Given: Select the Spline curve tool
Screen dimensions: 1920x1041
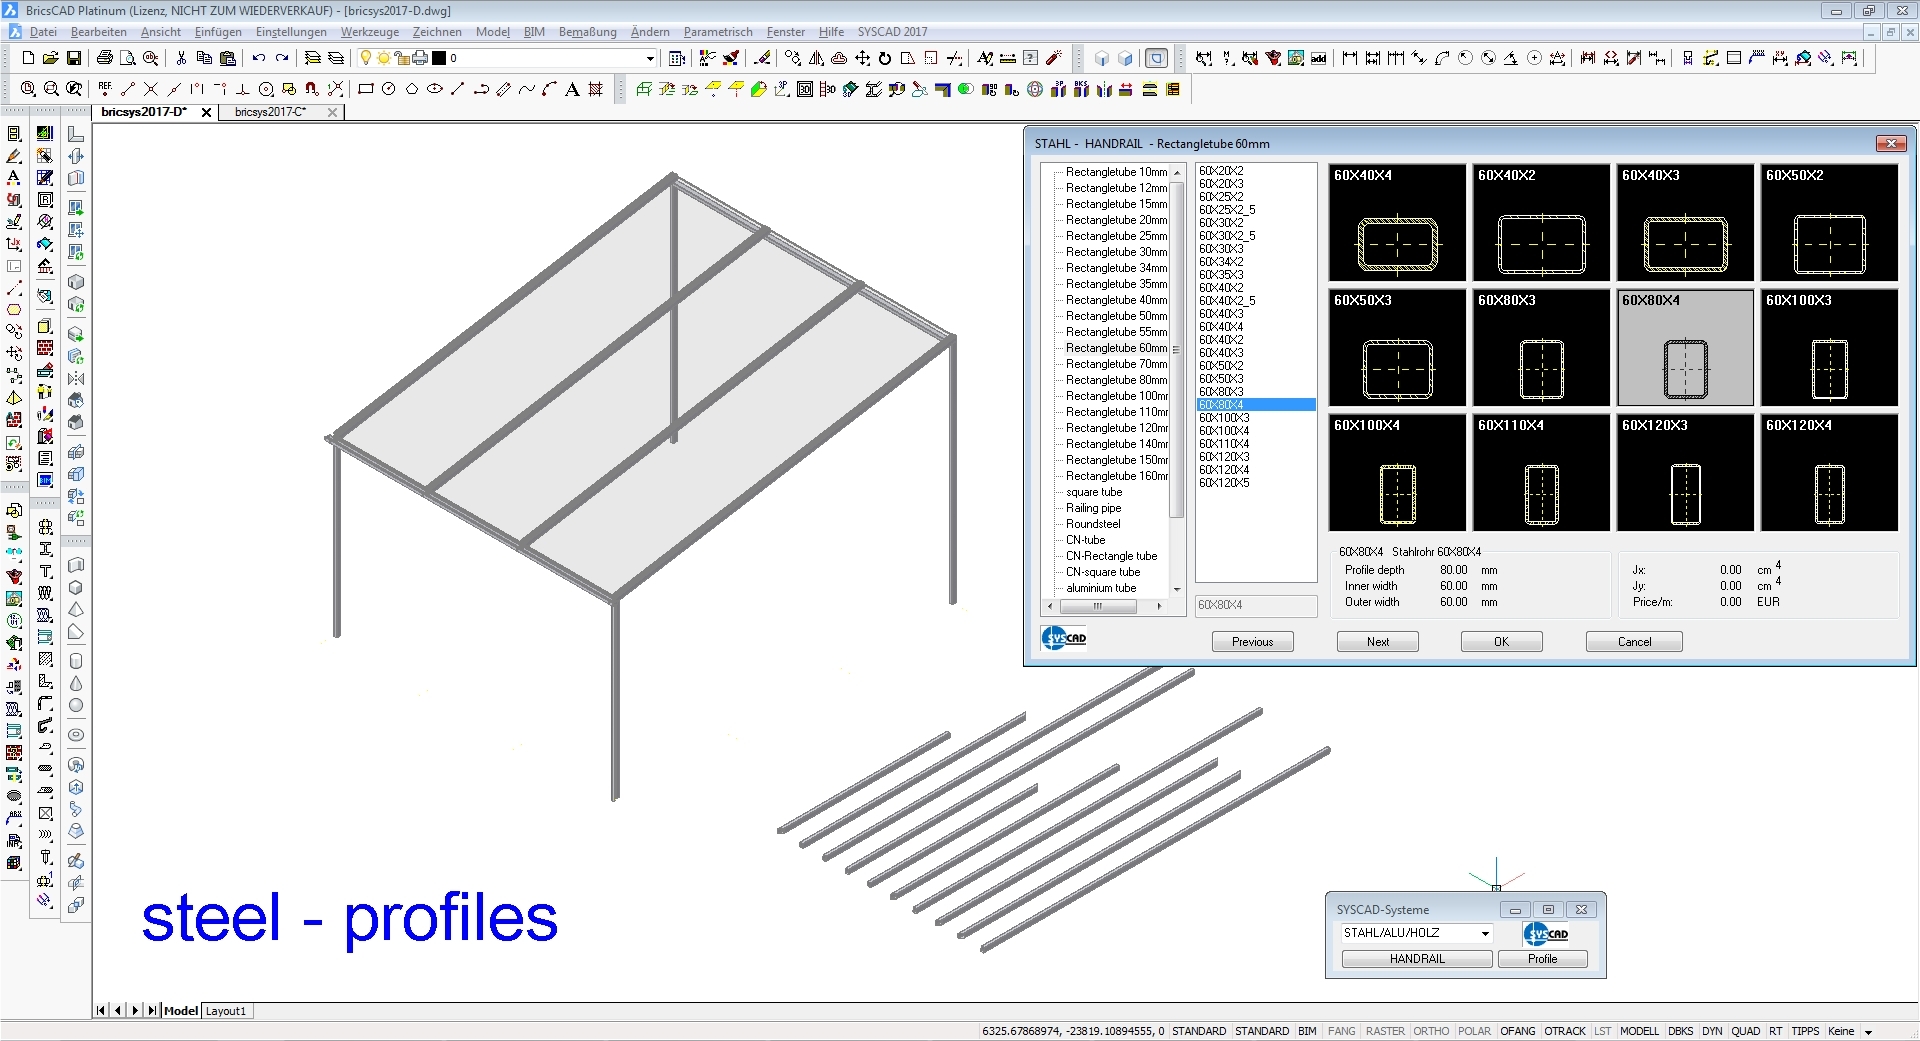Looking at the screenshot, I should pyautogui.click(x=527, y=89).
